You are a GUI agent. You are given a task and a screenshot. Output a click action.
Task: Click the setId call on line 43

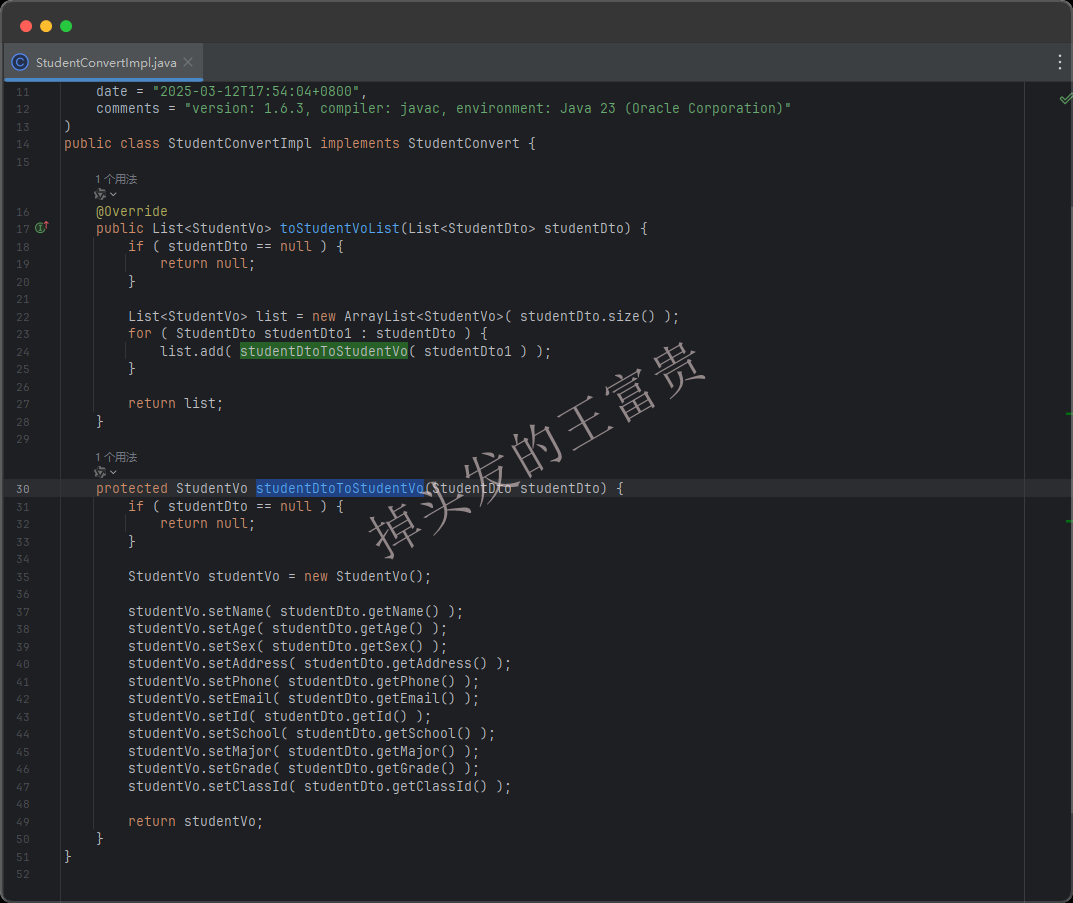pyautogui.click(x=279, y=716)
